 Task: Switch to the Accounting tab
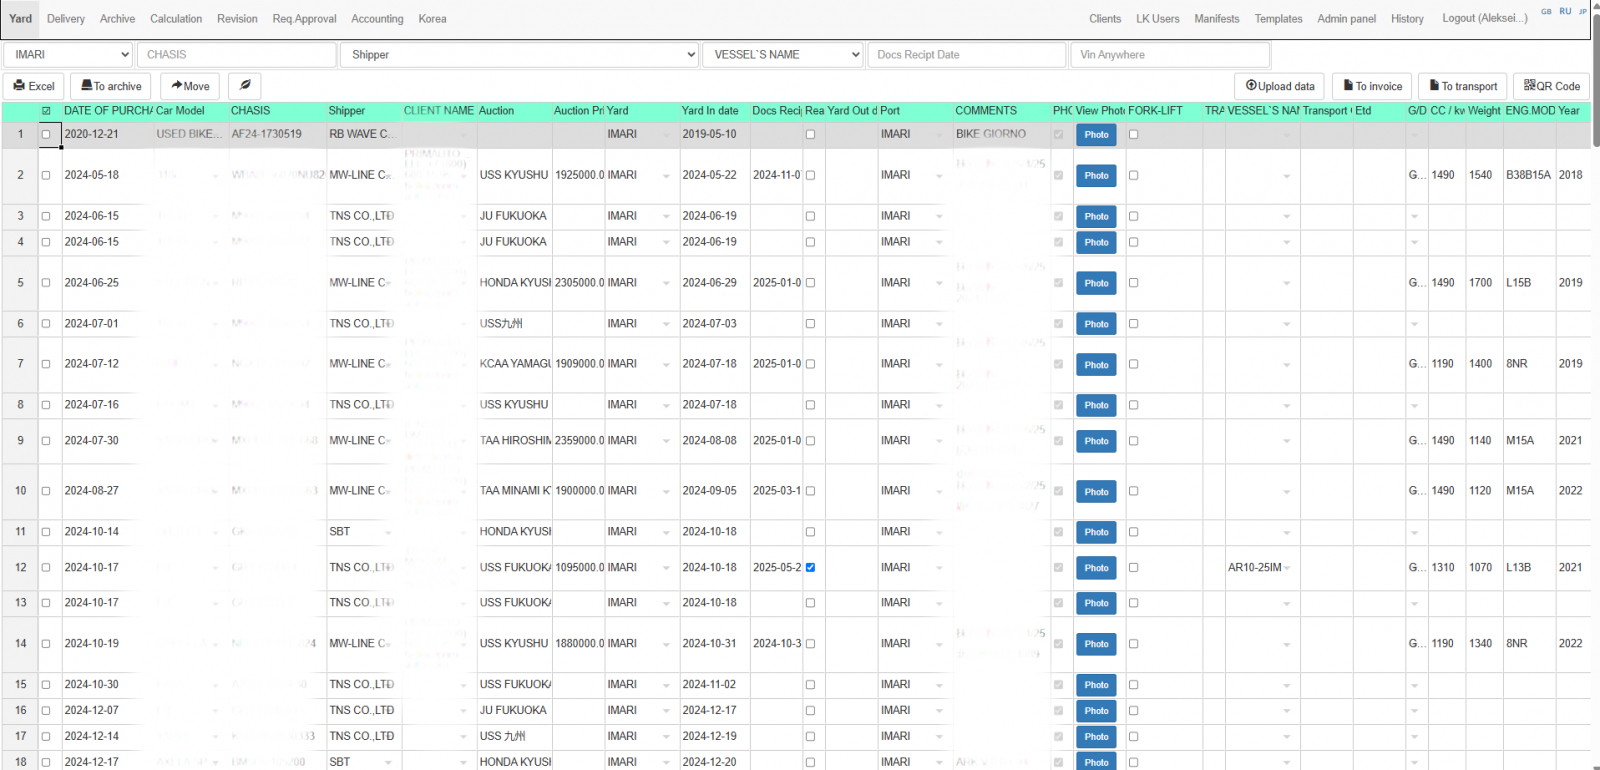coord(377,19)
